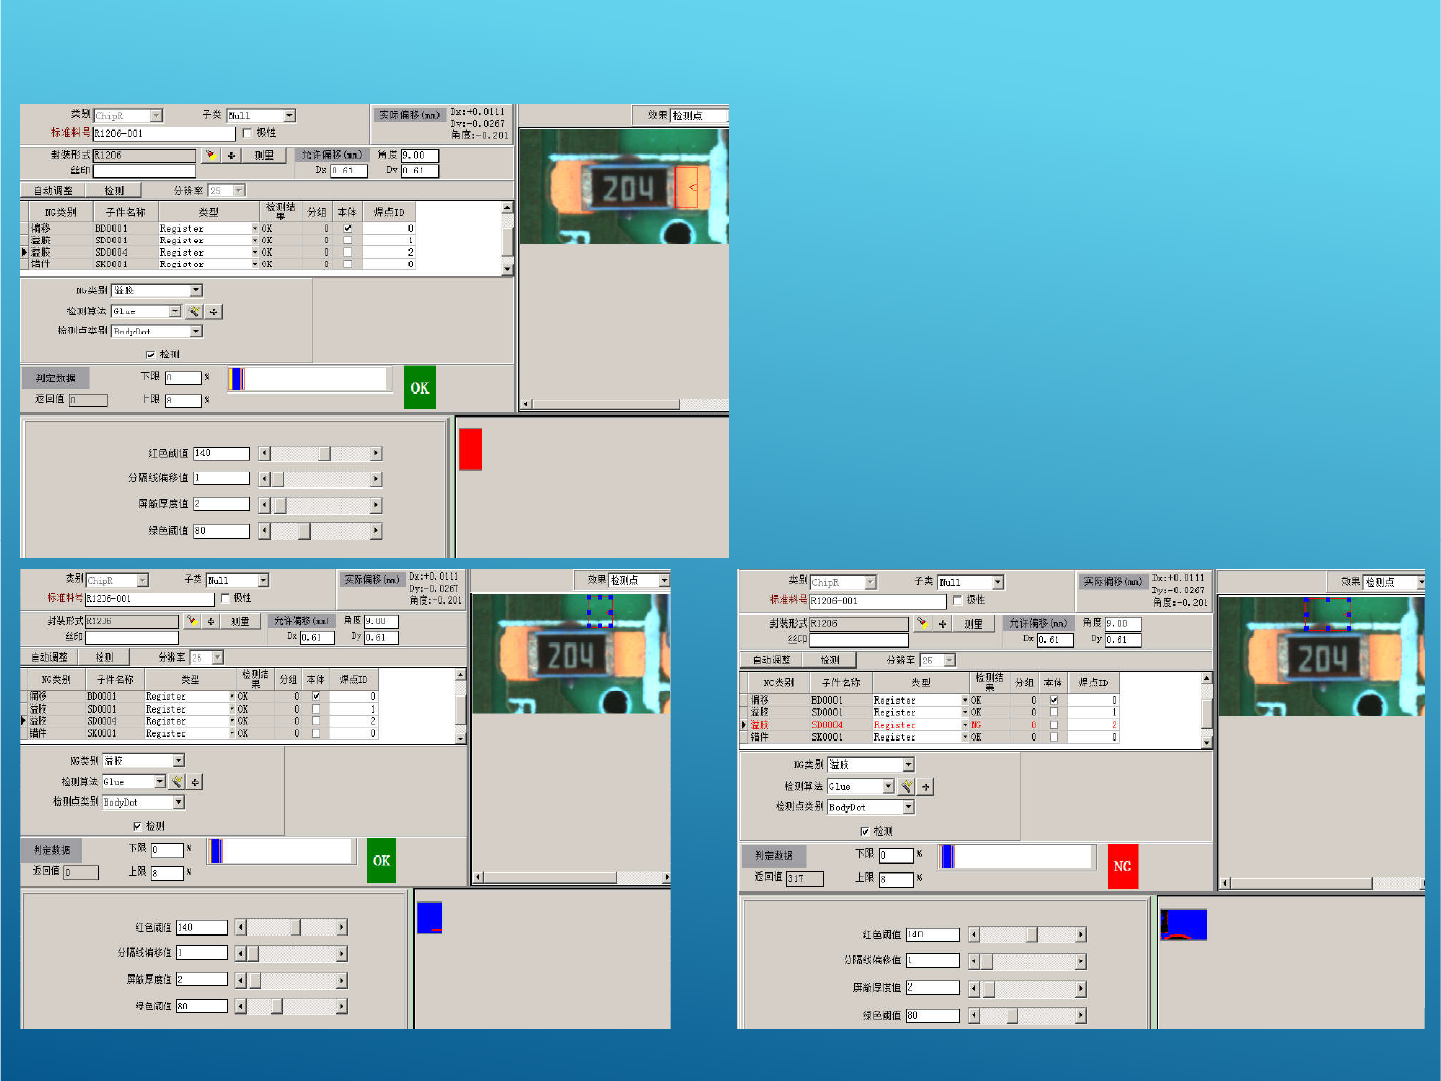Screen dimensions: 1441x1081
Task: Click the plus icon next to Glue in bottom-left panel
Action: pos(195,781)
